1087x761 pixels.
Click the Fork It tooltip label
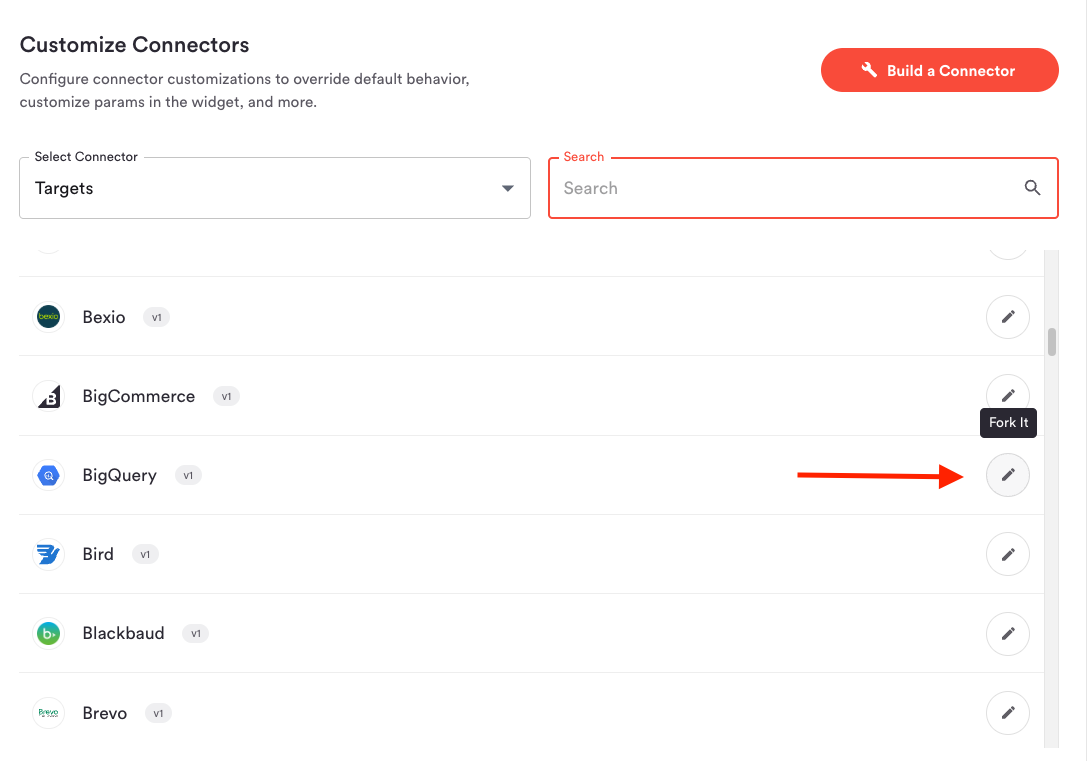tap(1008, 423)
